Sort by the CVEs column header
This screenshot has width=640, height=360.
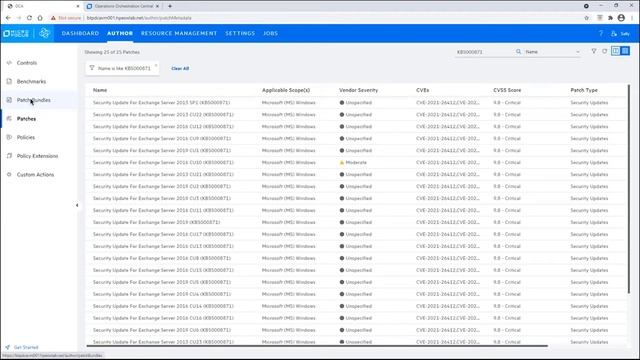[x=422, y=90]
